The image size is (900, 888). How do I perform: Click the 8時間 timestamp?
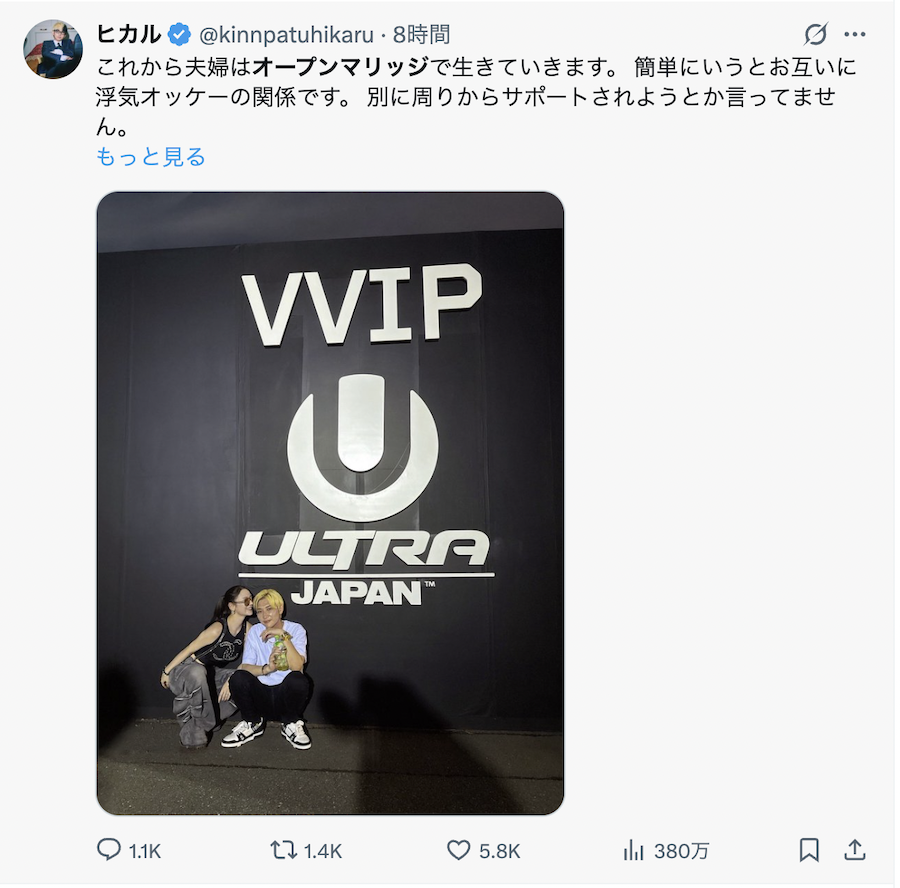[421, 35]
